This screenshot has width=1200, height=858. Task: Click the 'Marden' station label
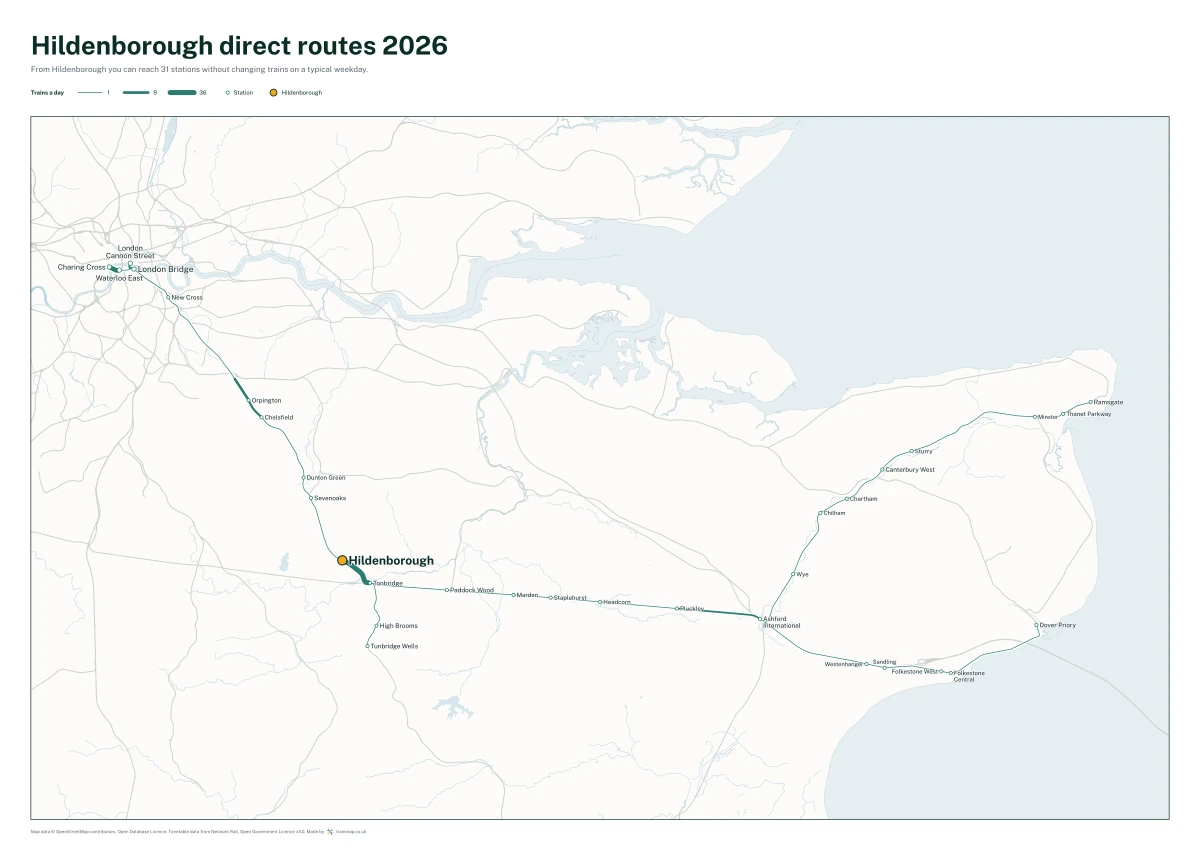coord(528,595)
